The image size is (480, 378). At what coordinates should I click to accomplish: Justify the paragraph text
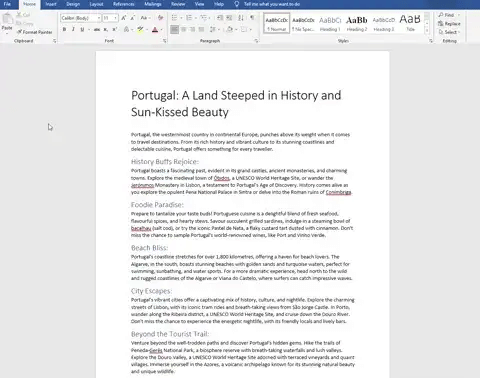[x=201, y=30]
